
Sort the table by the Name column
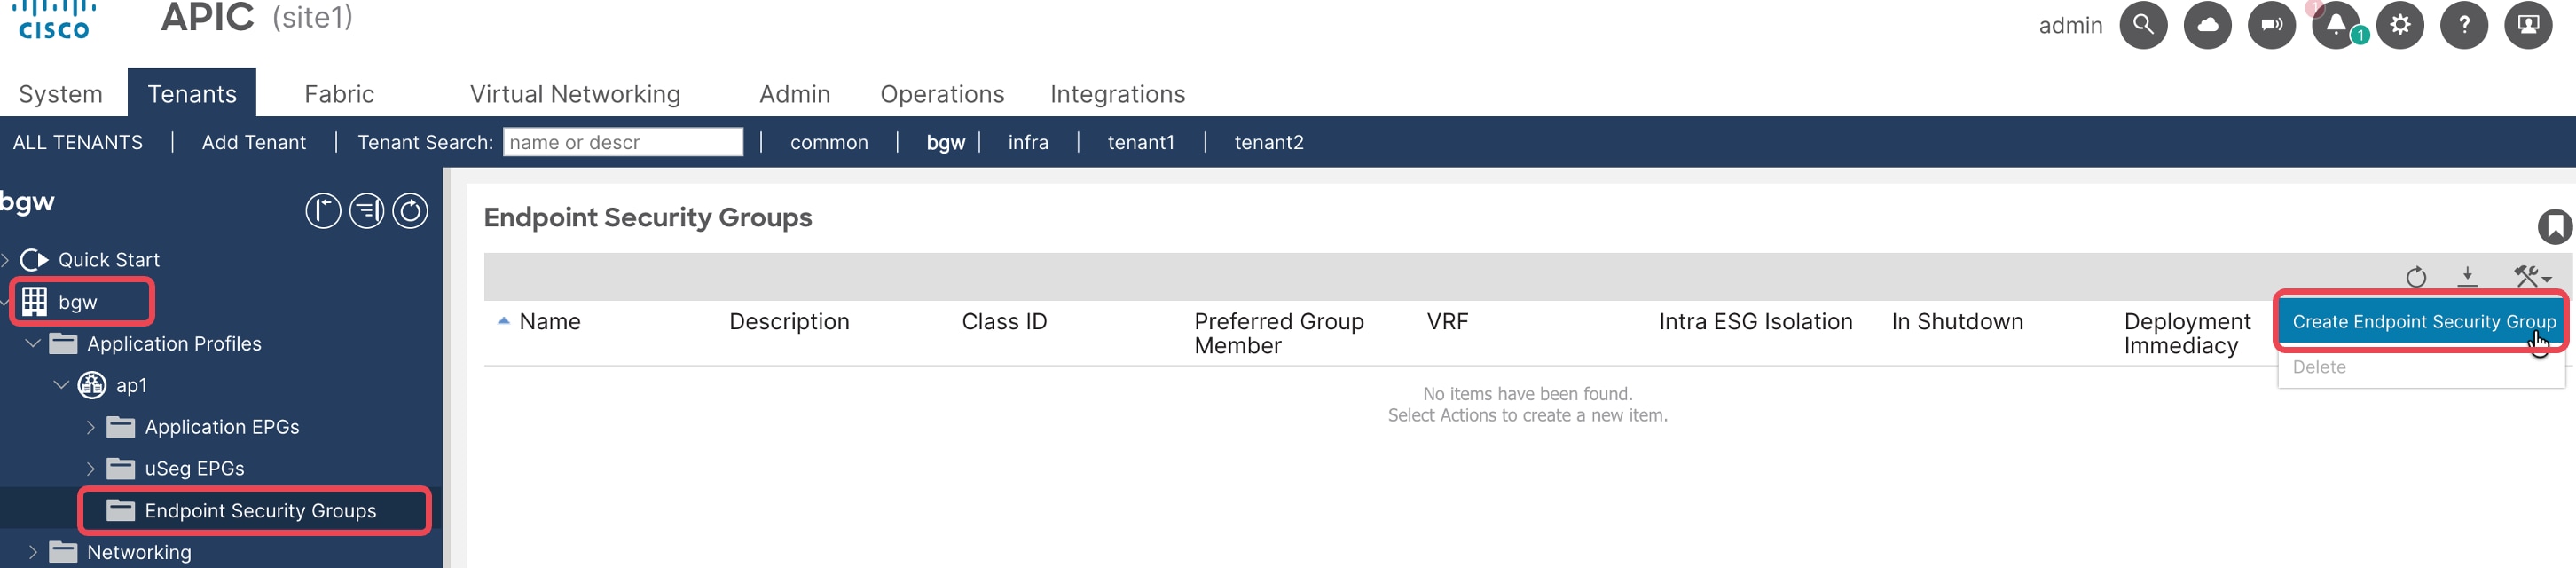tap(549, 322)
